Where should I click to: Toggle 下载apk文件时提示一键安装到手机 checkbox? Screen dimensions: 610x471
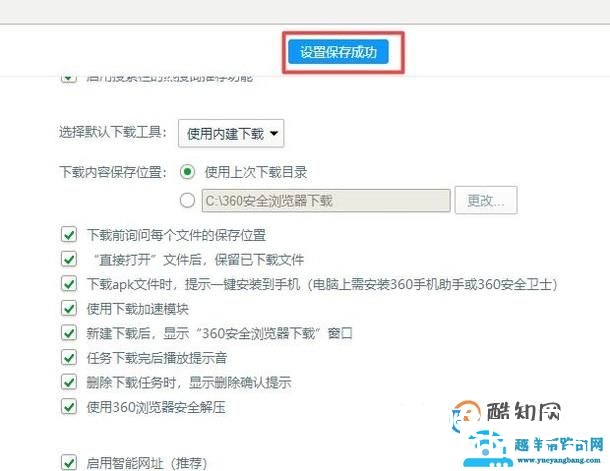[x=69, y=284]
